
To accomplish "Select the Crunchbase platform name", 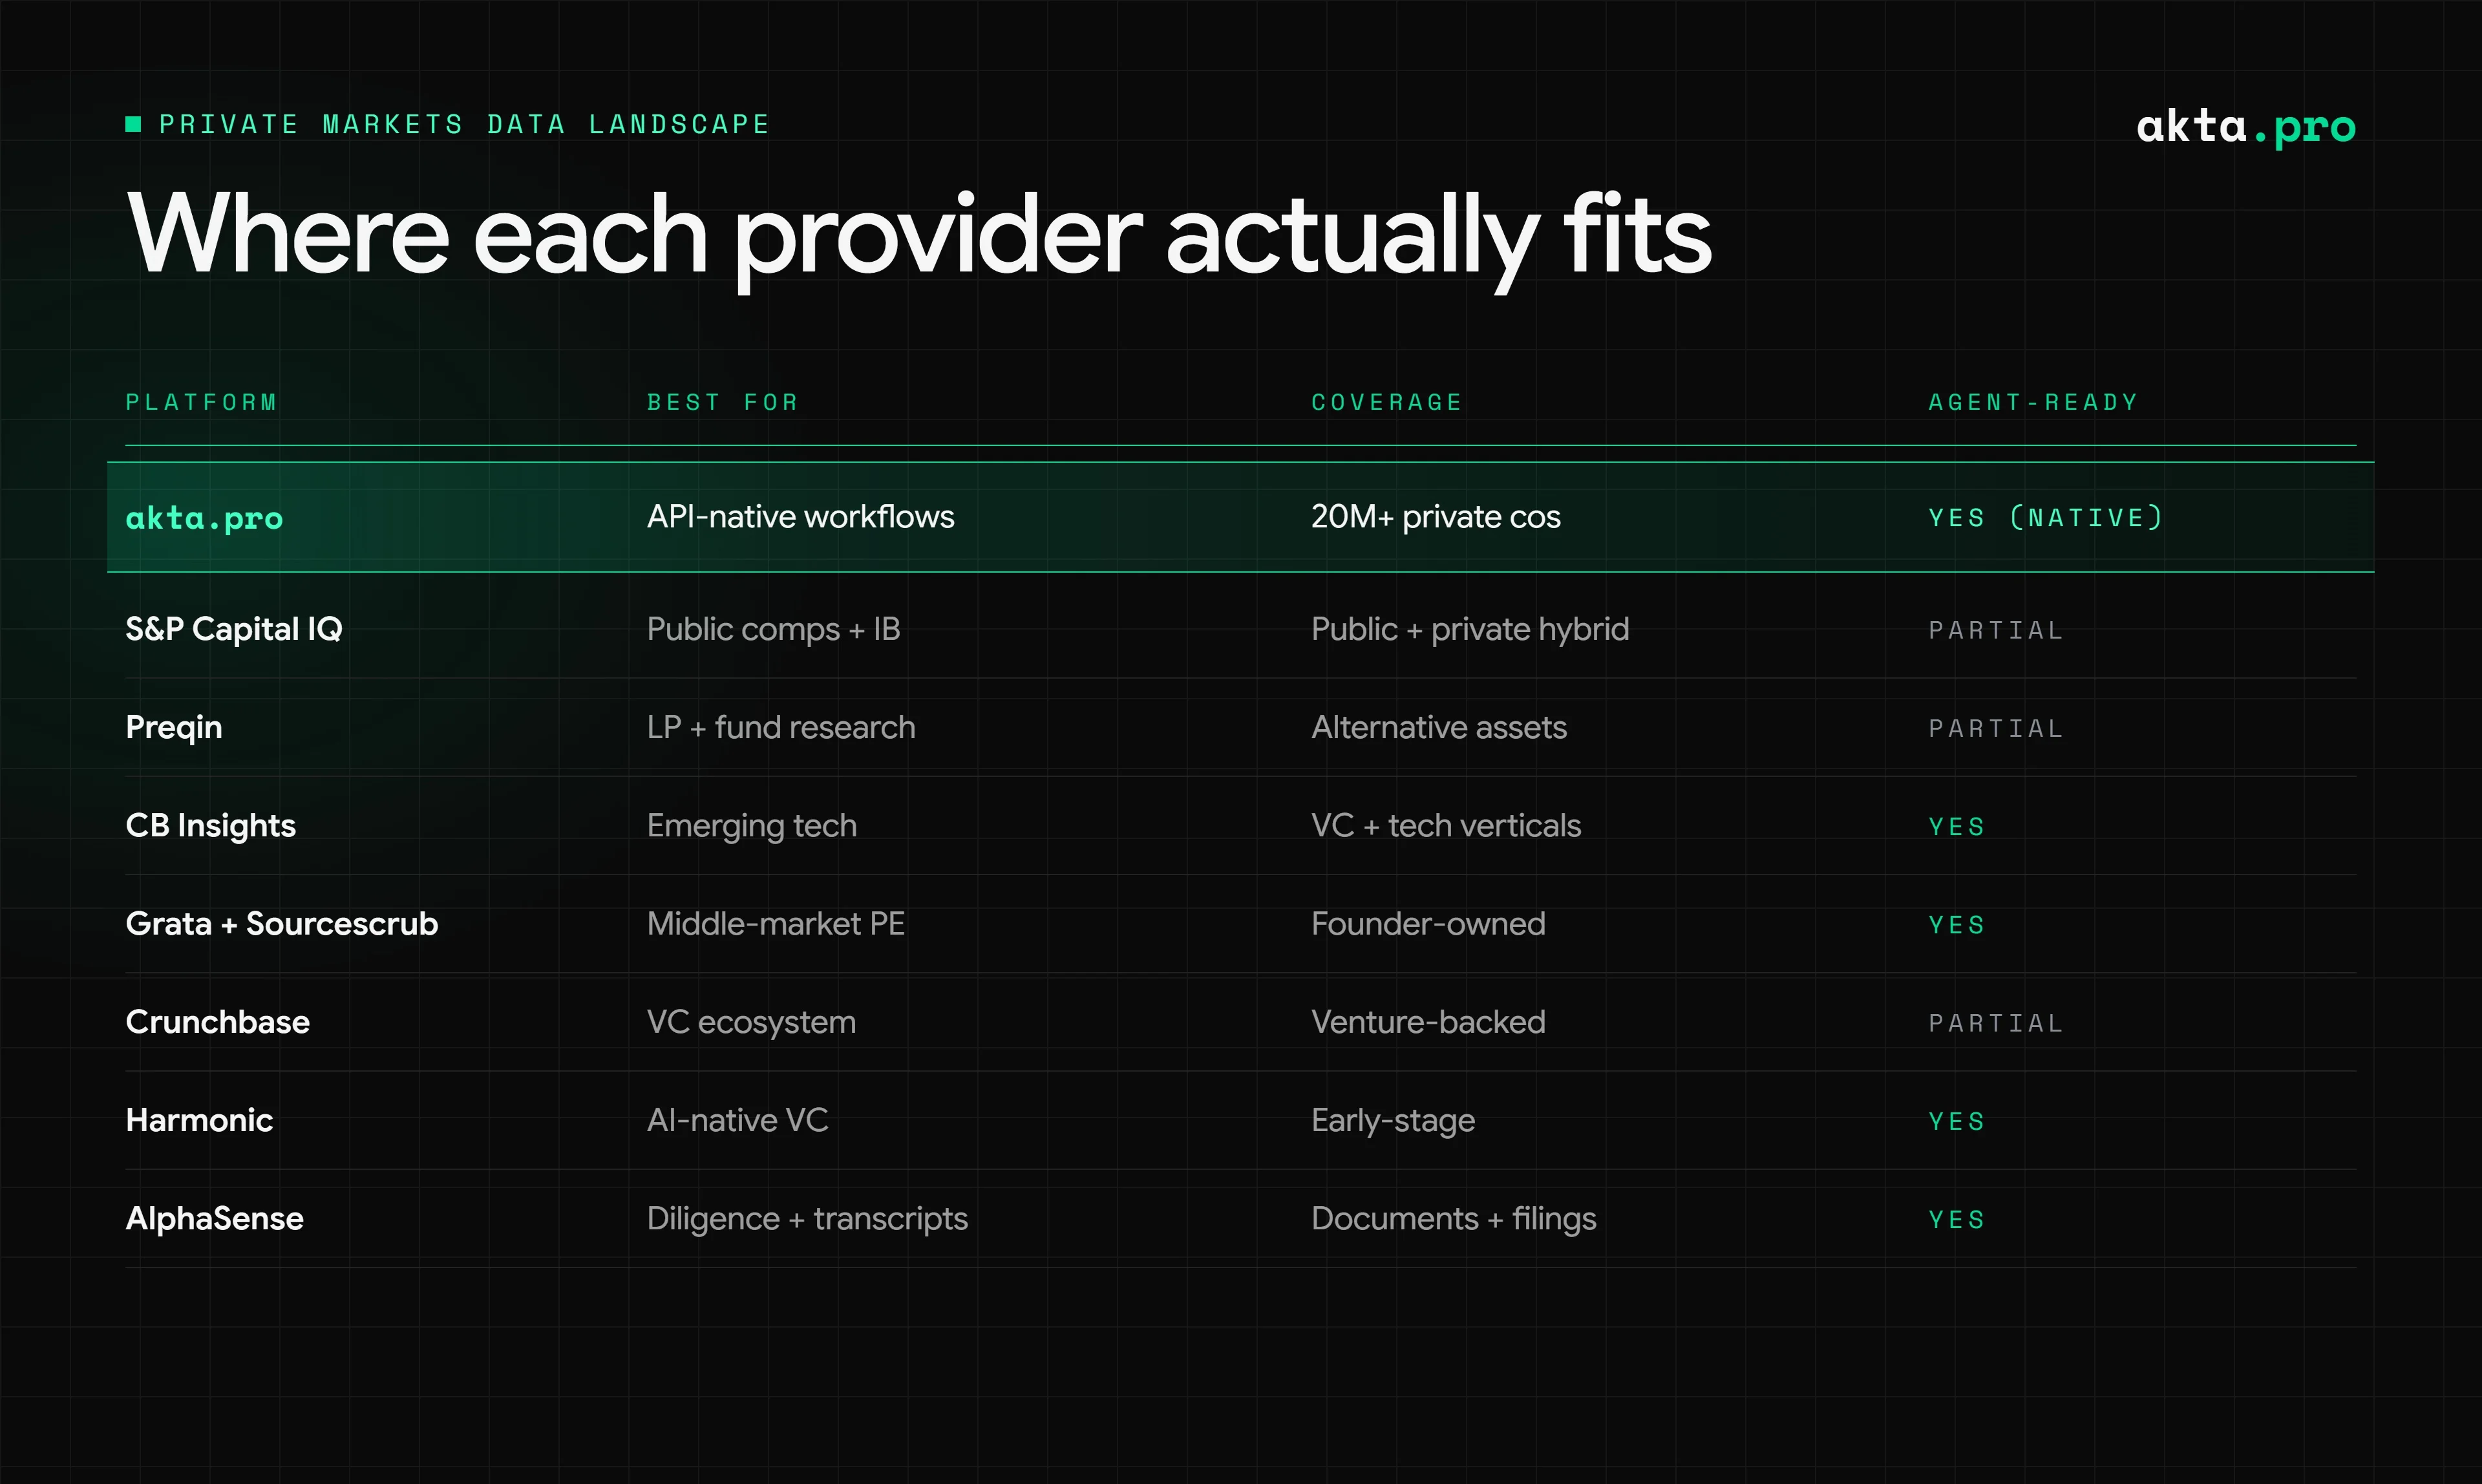I will (218, 1022).
